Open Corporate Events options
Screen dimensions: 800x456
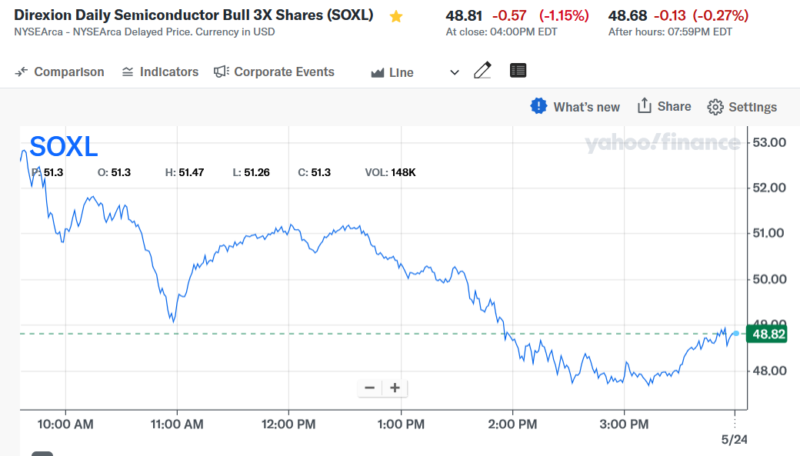click(274, 72)
